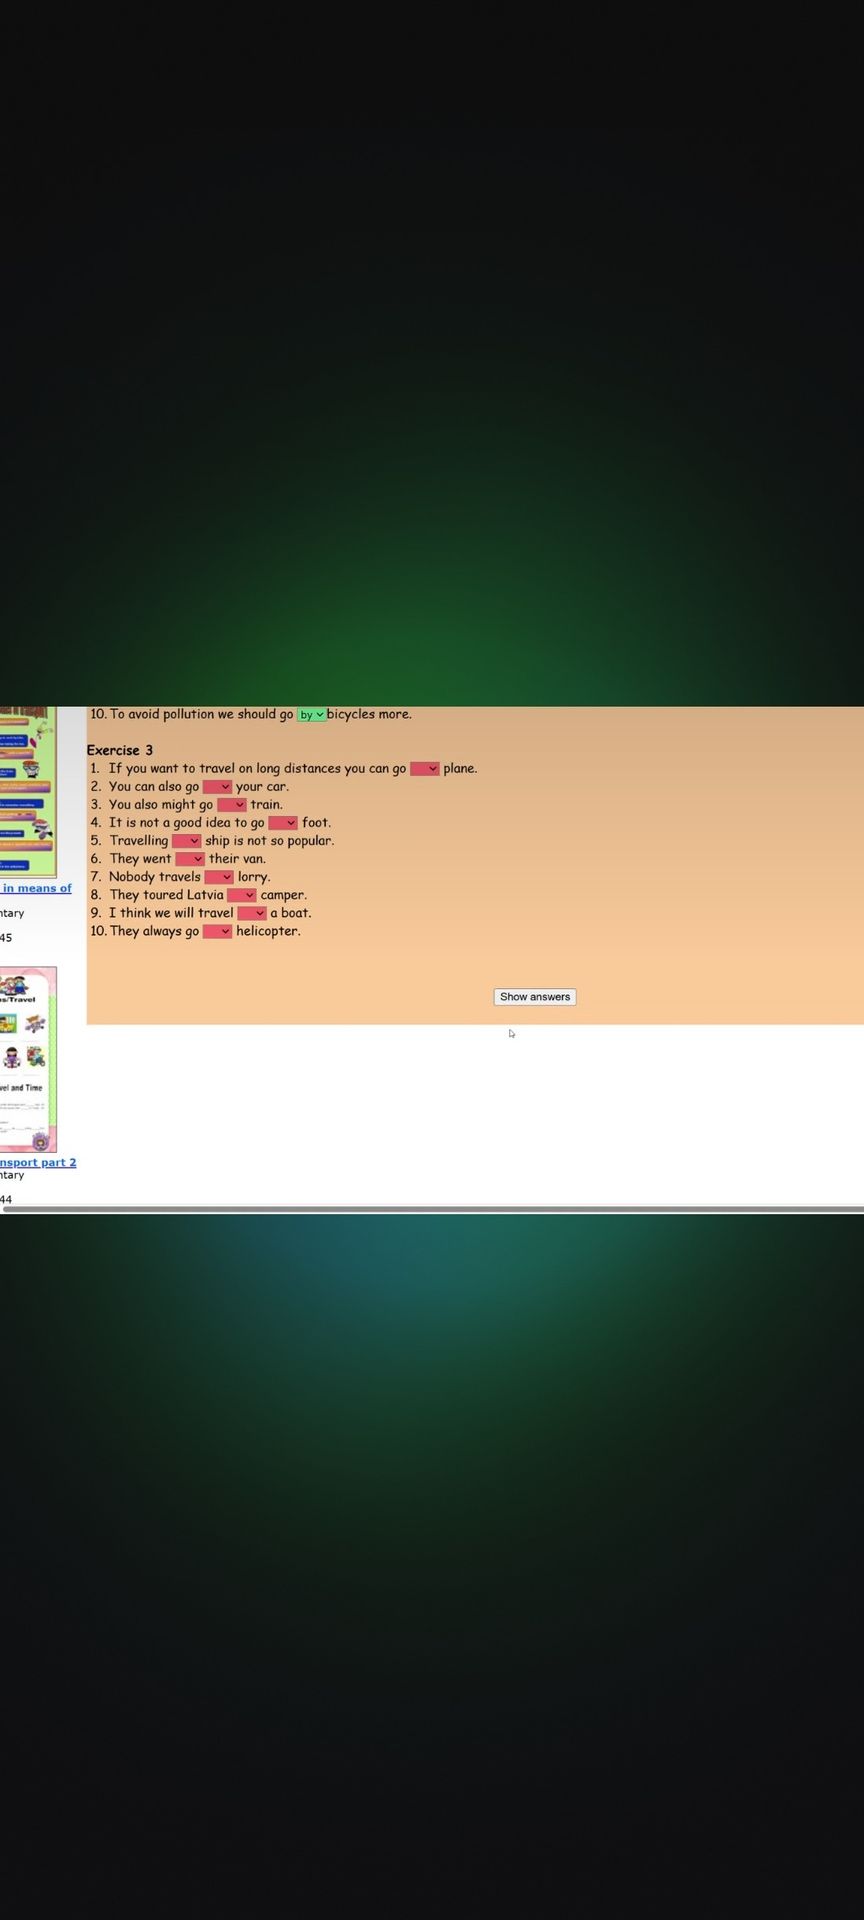The image size is (864, 1920).
Task: Open the 'nsport part 2' worksheet link
Action: tap(38, 1162)
